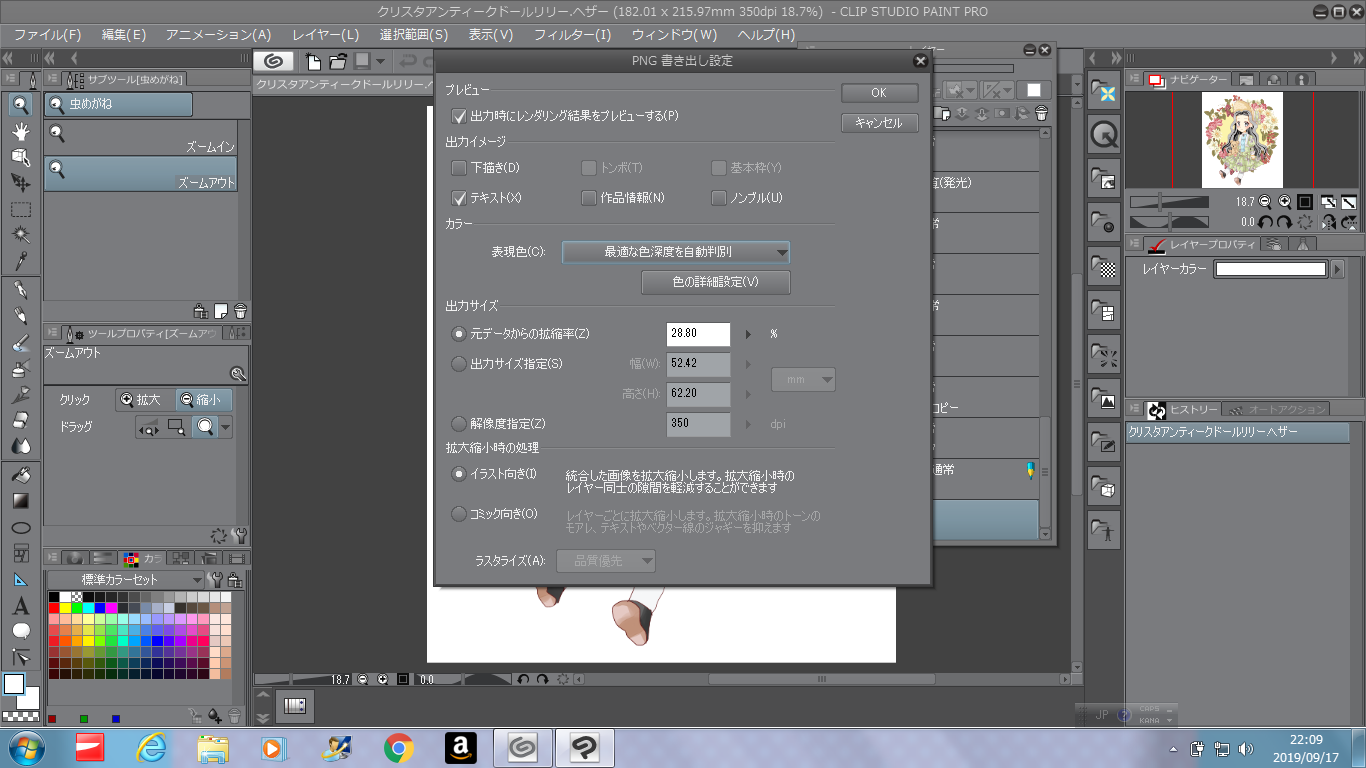Viewport: 1366px width, 768px height.
Task: Pick the text tool marked A
Action: 20,606
